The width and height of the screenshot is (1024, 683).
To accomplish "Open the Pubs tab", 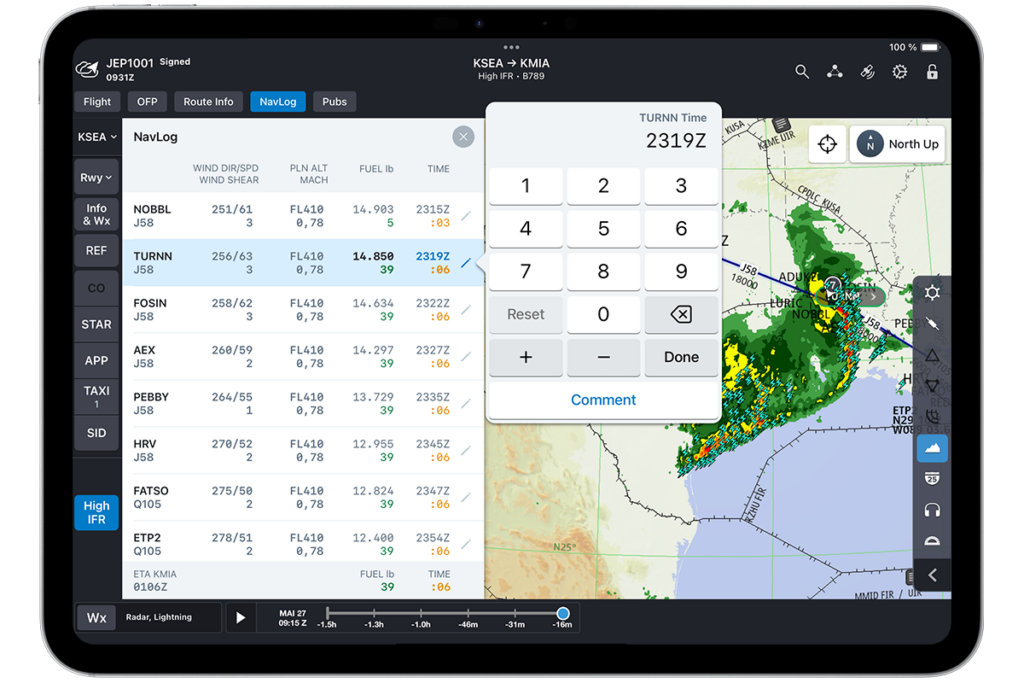I will pyautogui.click(x=334, y=101).
